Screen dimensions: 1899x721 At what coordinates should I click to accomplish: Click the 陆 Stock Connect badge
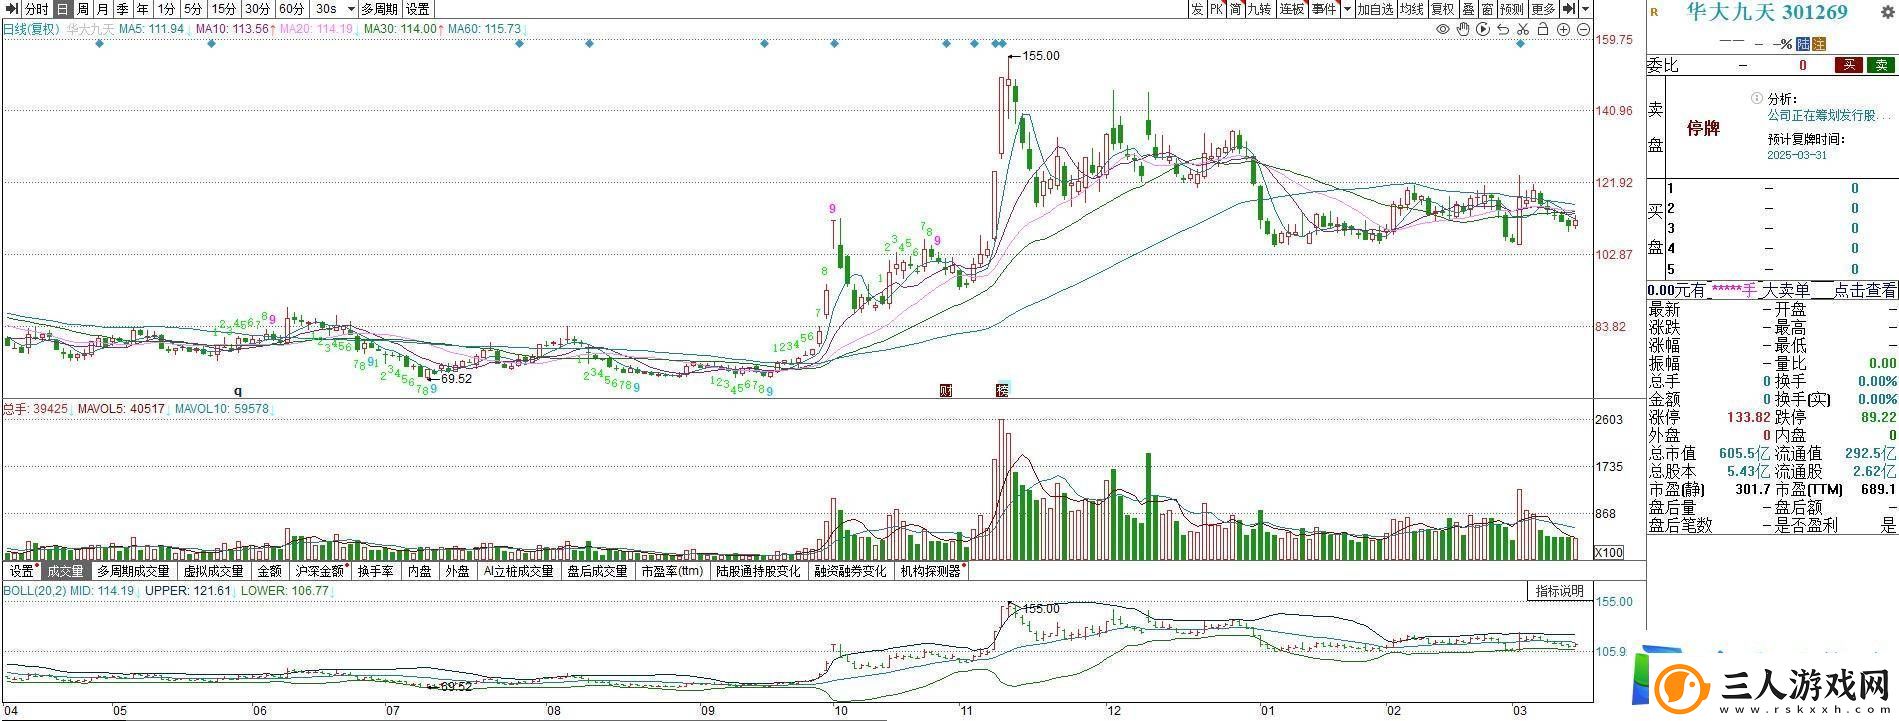[1803, 44]
